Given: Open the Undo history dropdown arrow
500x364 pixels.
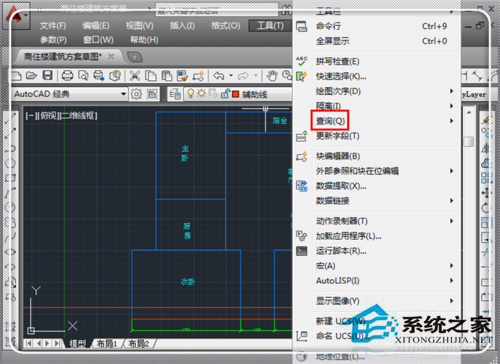Looking at the screenshot, I should pos(231,76).
